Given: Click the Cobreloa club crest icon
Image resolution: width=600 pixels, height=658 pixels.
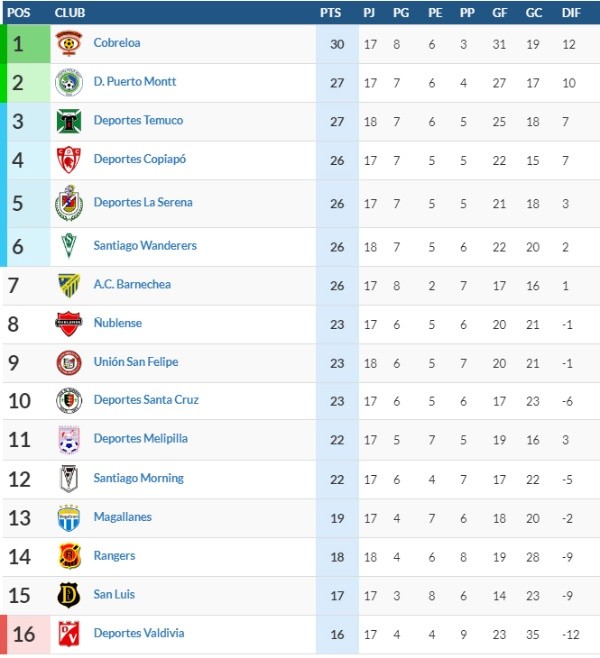Looking at the screenshot, I should [68, 43].
